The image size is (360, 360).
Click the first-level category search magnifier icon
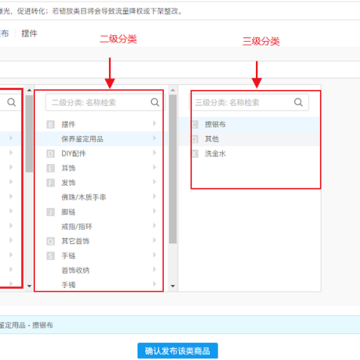(x=12, y=102)
